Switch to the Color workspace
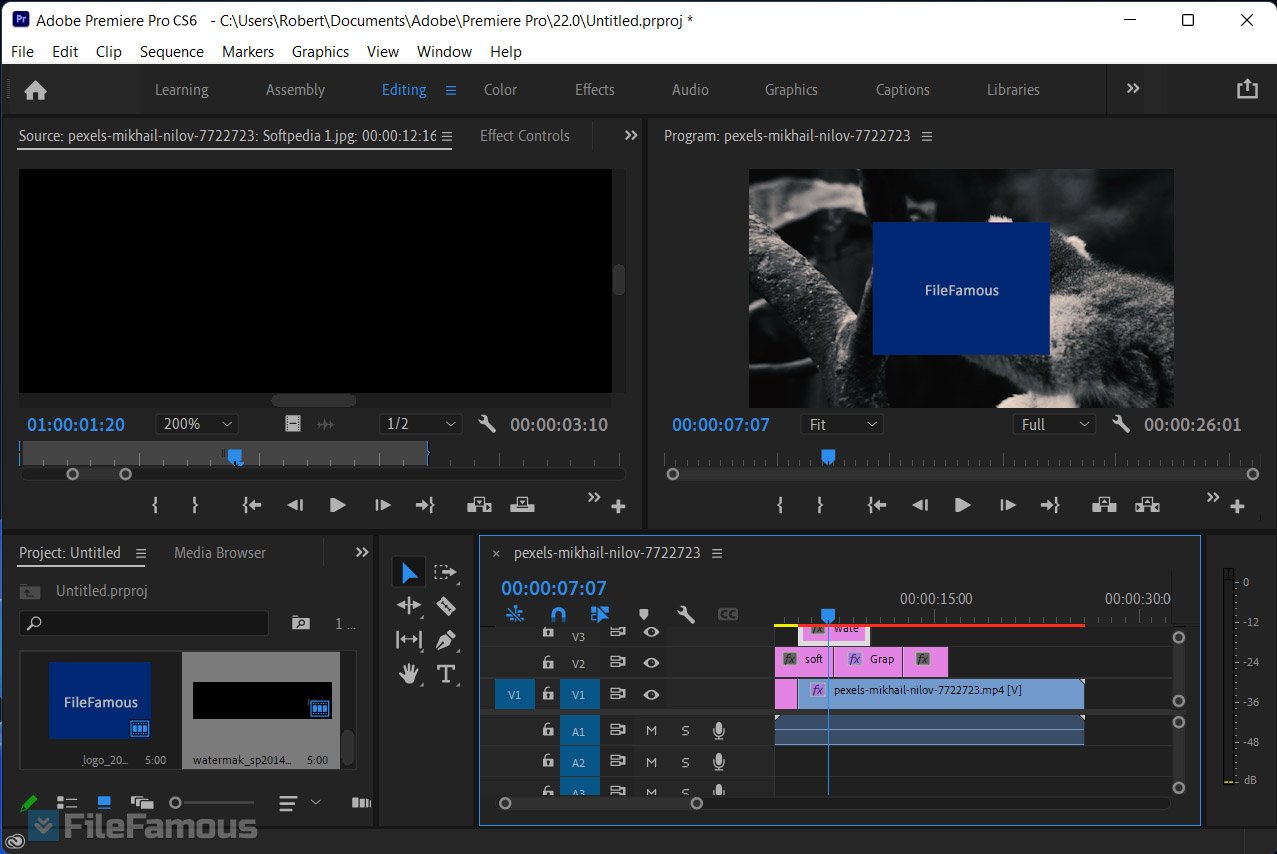The image size is (1277, 854). coord(500,90)
